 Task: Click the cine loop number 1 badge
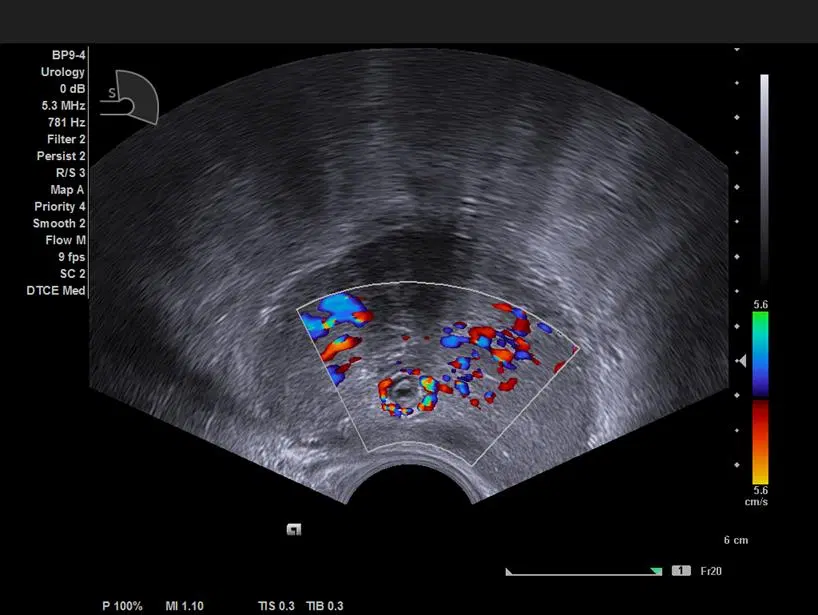coord(681,570)
